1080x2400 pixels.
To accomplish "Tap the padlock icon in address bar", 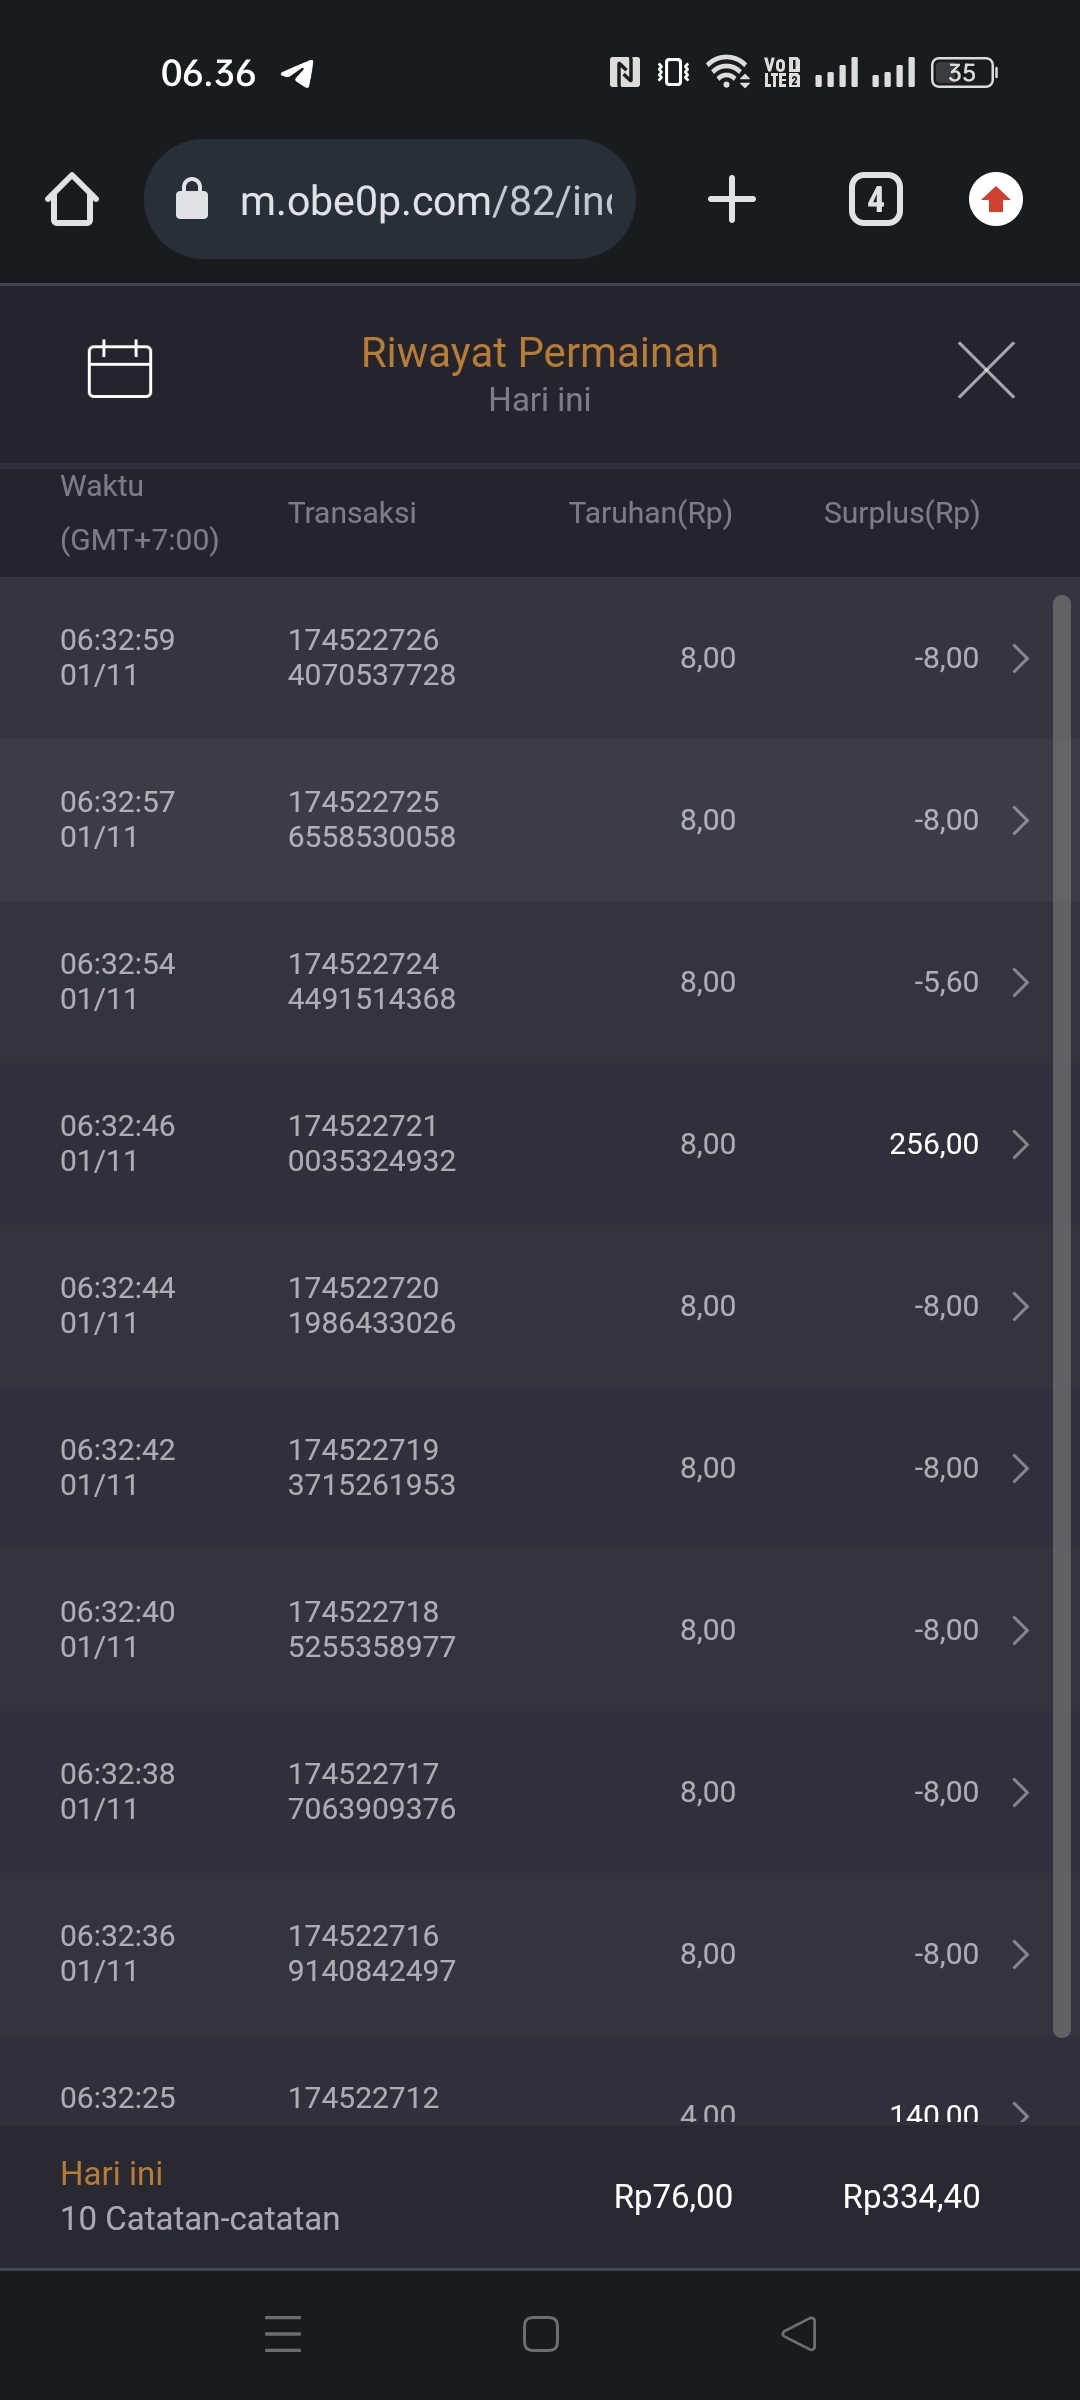I will click(x=192, y=199).
